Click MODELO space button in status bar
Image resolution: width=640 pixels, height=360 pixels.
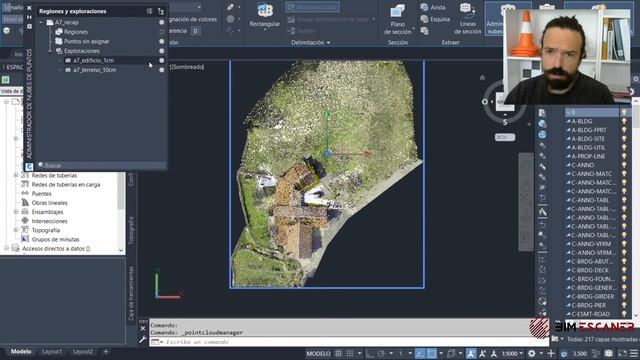(318, 353)
